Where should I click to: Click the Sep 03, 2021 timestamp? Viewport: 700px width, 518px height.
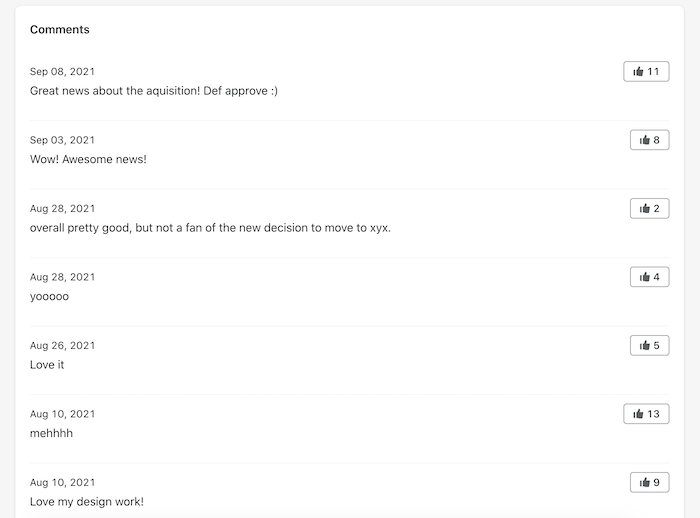click(x=62, y=140)
